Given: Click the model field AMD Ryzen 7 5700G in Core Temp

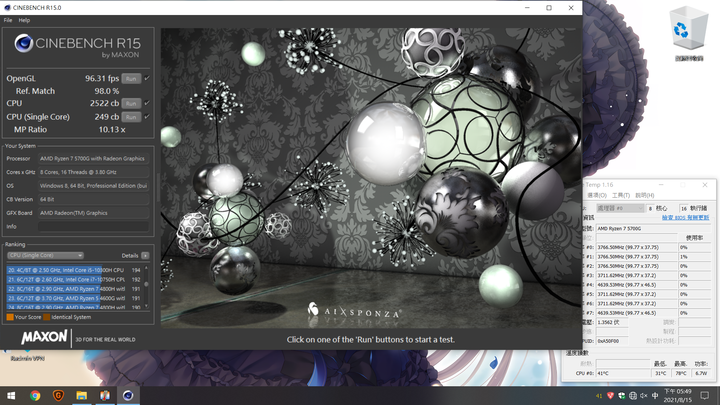Looking at the screenshot, I should (x=653, y=229).
